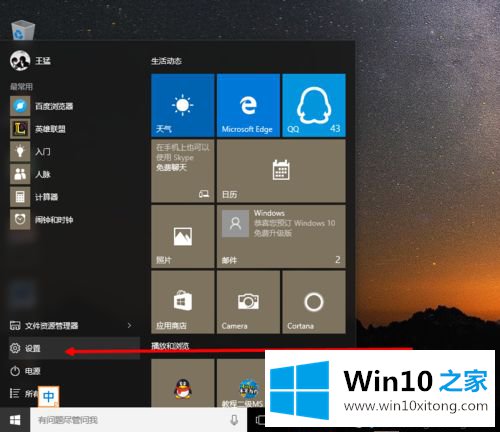Open the 入门 get started app

30,152
